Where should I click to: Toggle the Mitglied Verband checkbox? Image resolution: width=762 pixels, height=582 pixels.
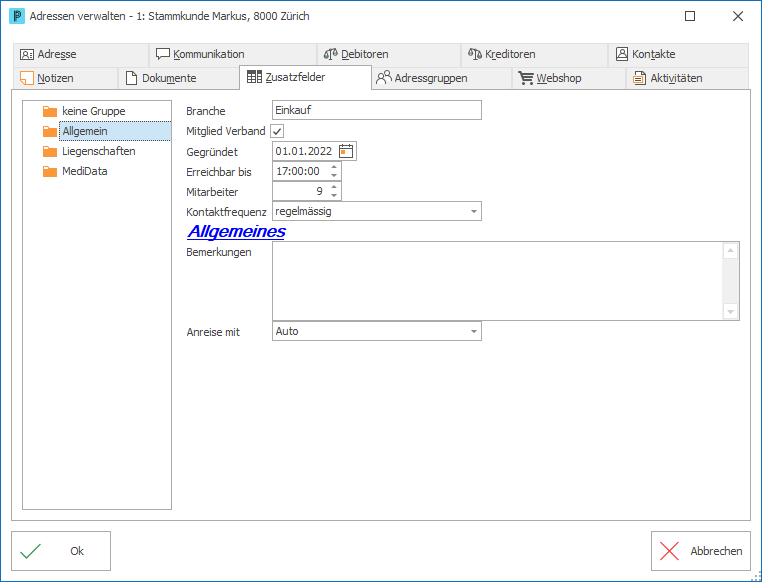277,131
